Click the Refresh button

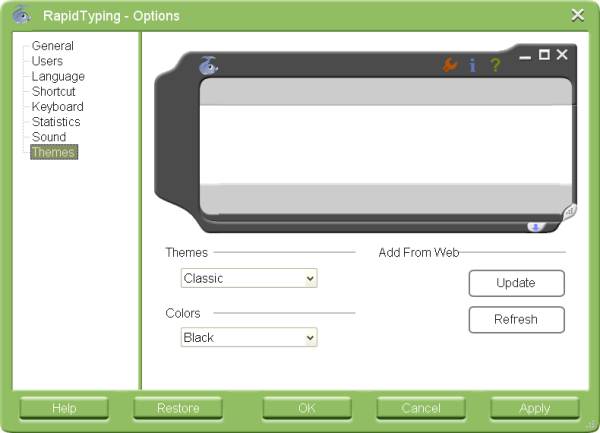517,319
